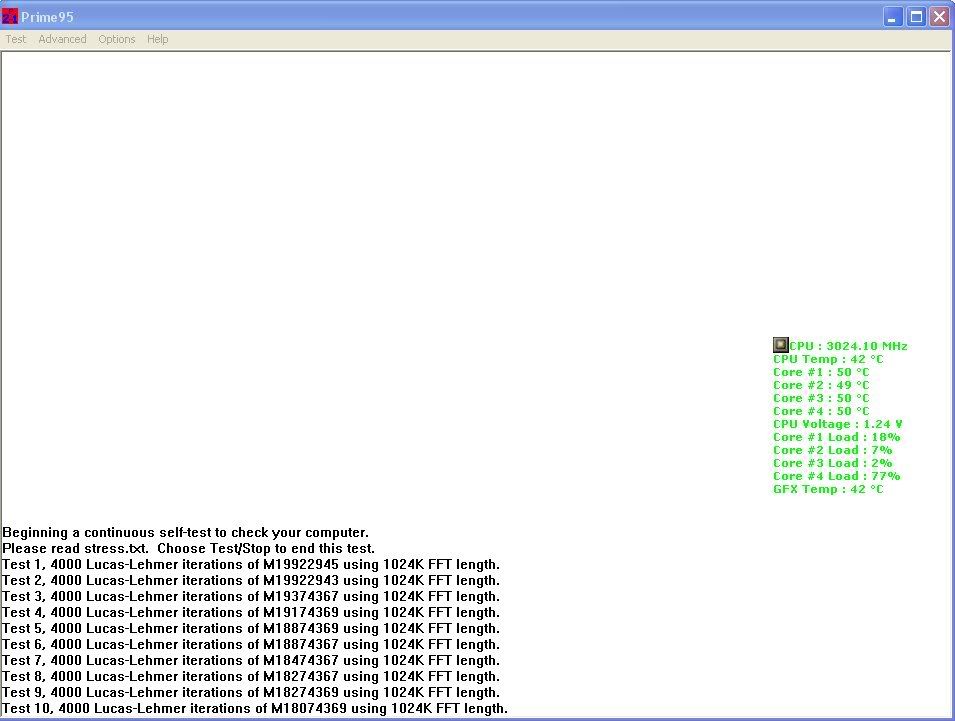Image resolution: width=955 pixels, height=721 pixels.
Task: Click the Test 2 line with M19922943
Action: tap(251, 580)
